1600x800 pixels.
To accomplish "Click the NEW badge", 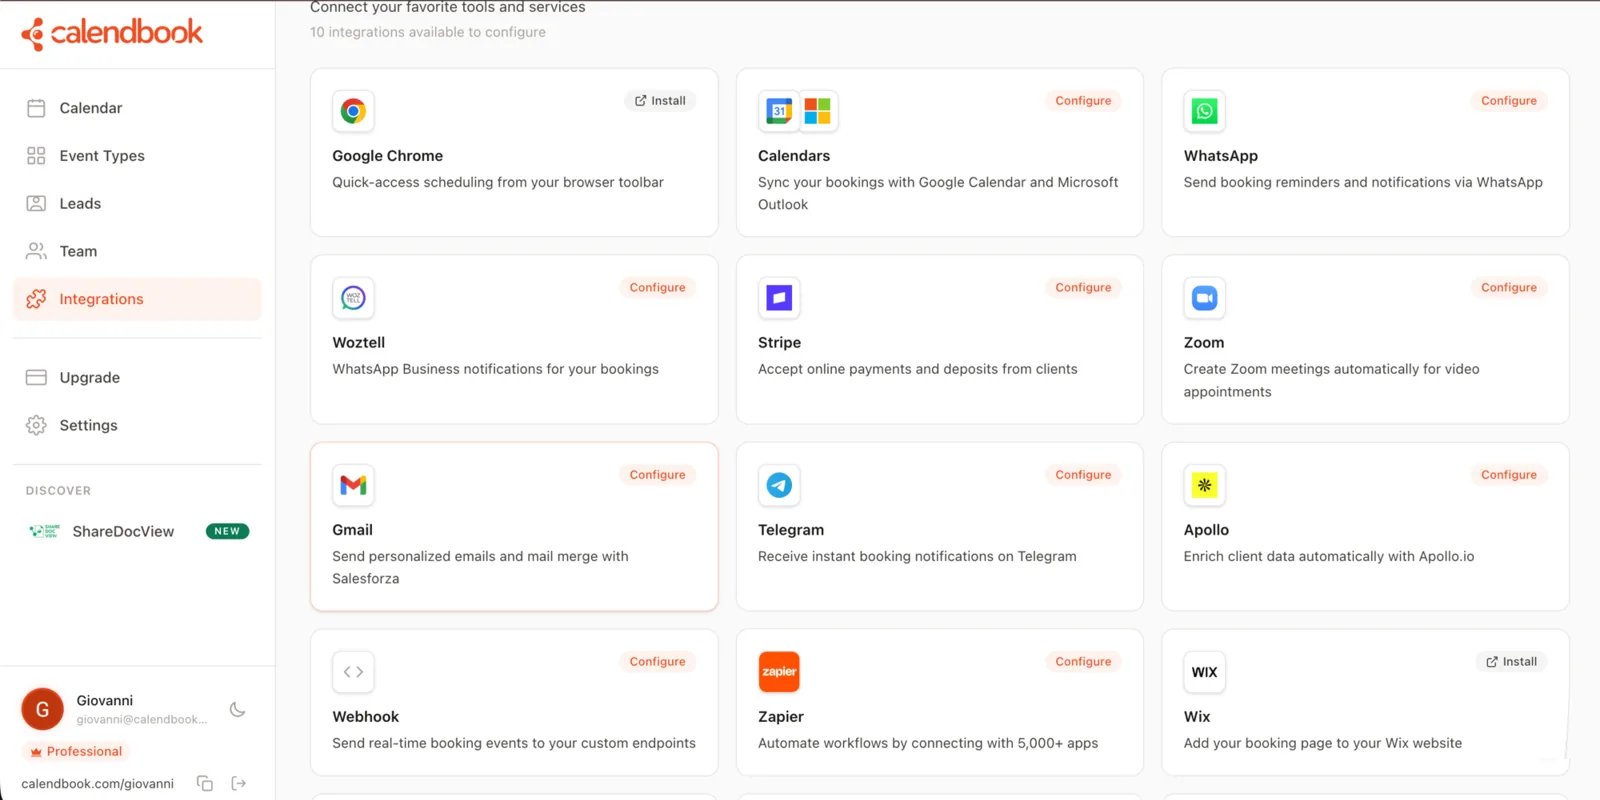I will click(x=227, y=531).
